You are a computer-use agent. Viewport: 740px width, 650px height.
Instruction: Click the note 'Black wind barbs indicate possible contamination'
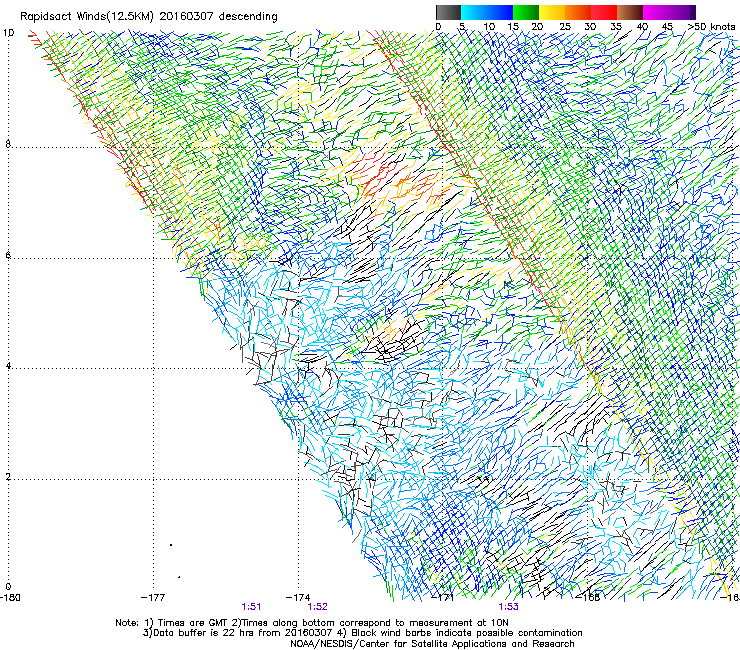467,633
